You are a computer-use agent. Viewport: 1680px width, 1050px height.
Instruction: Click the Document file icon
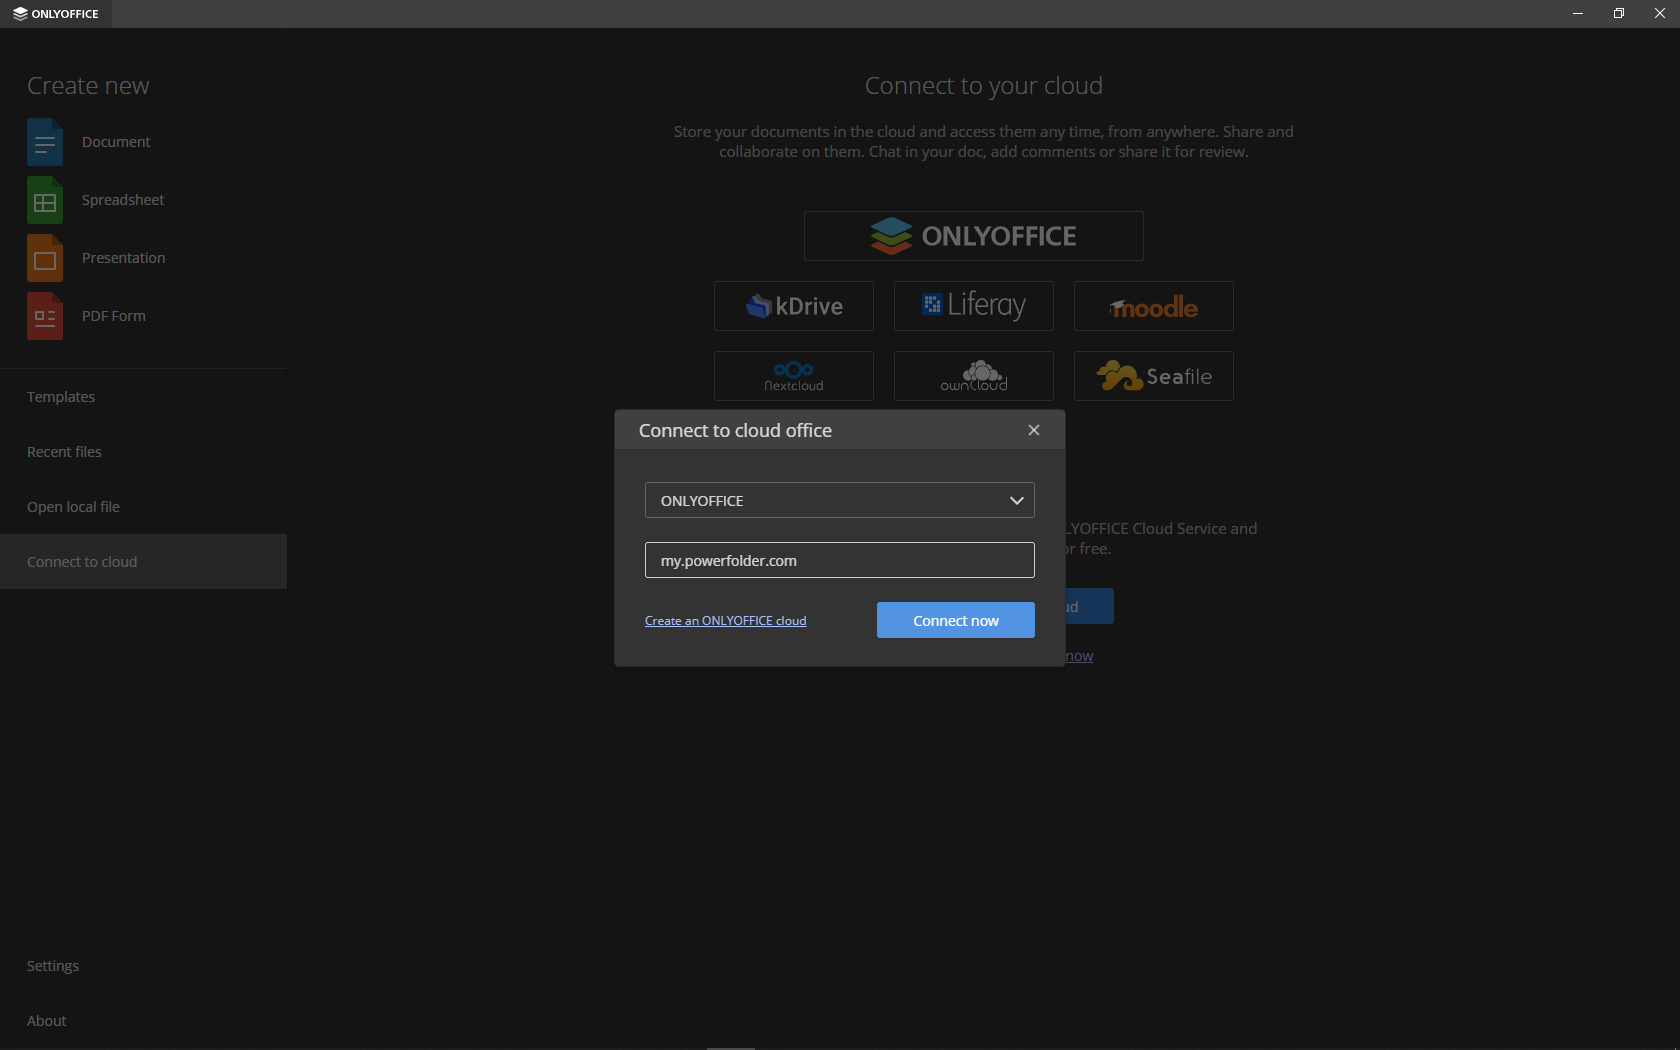pos(45,142)
